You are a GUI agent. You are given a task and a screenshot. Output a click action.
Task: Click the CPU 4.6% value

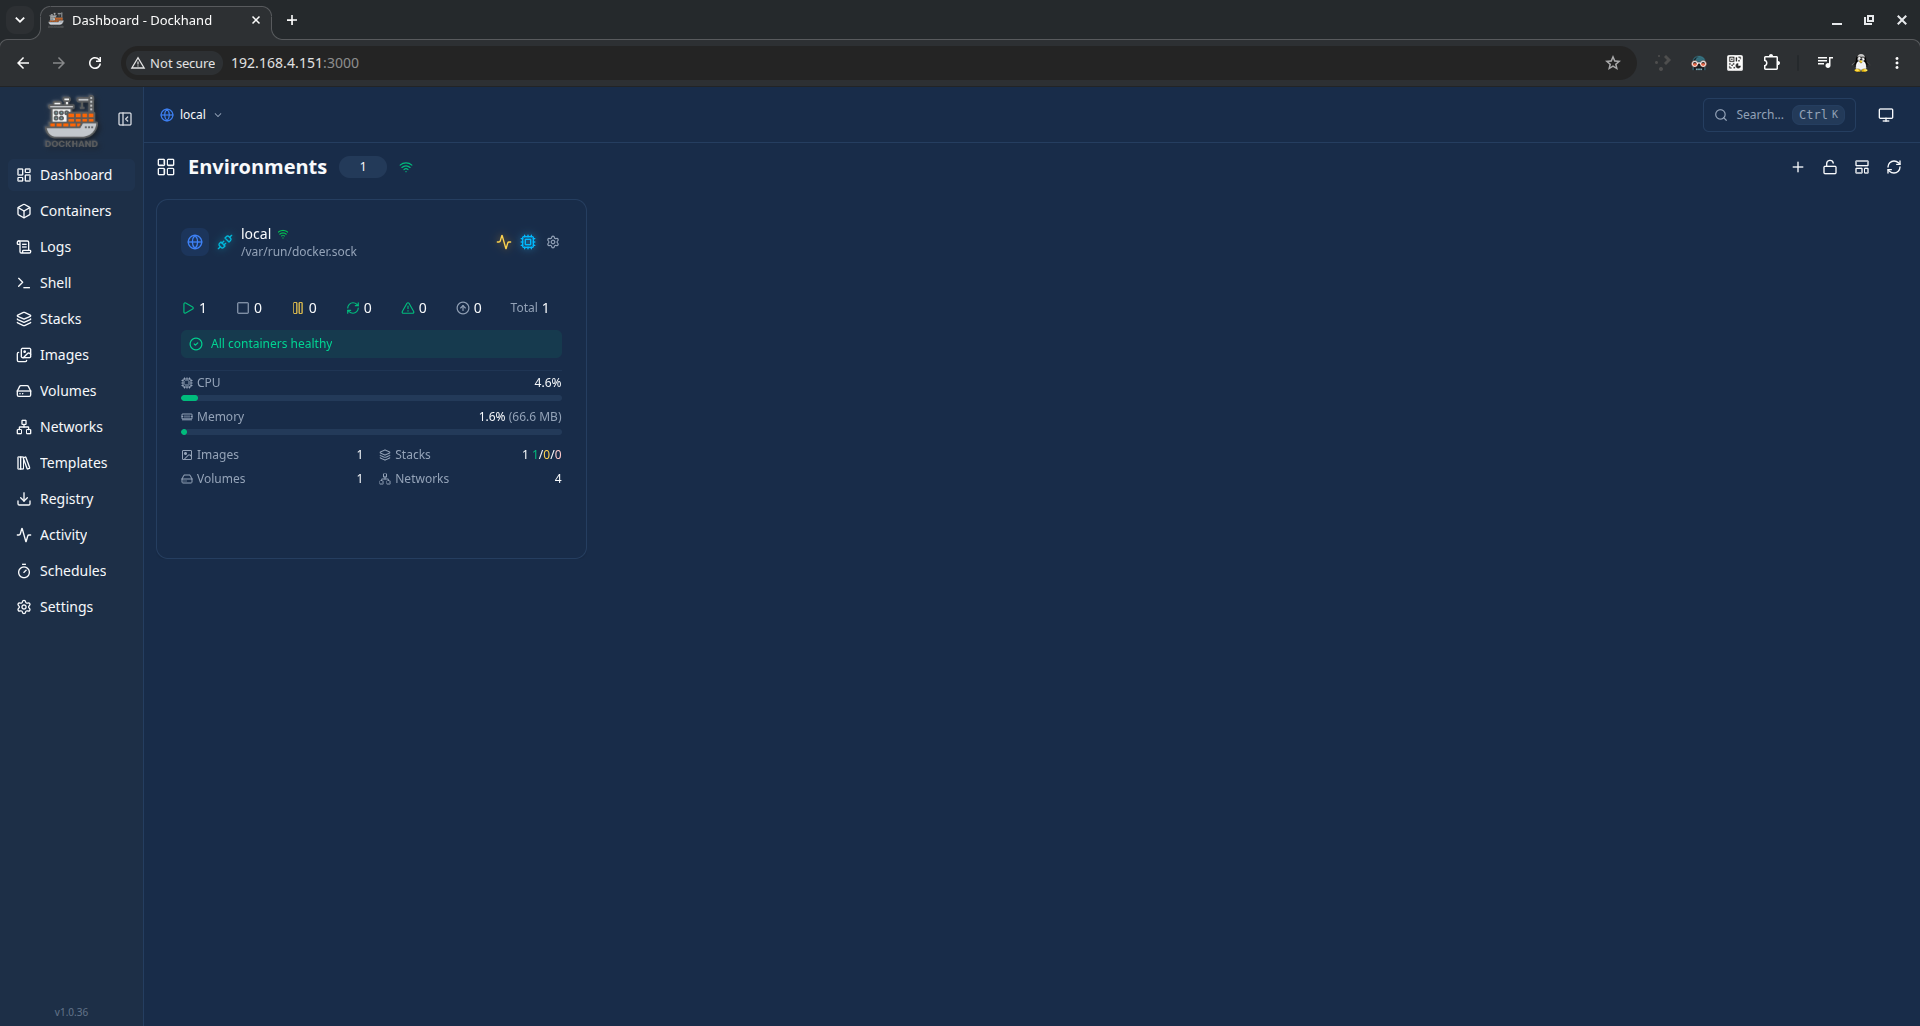(548, 383)
